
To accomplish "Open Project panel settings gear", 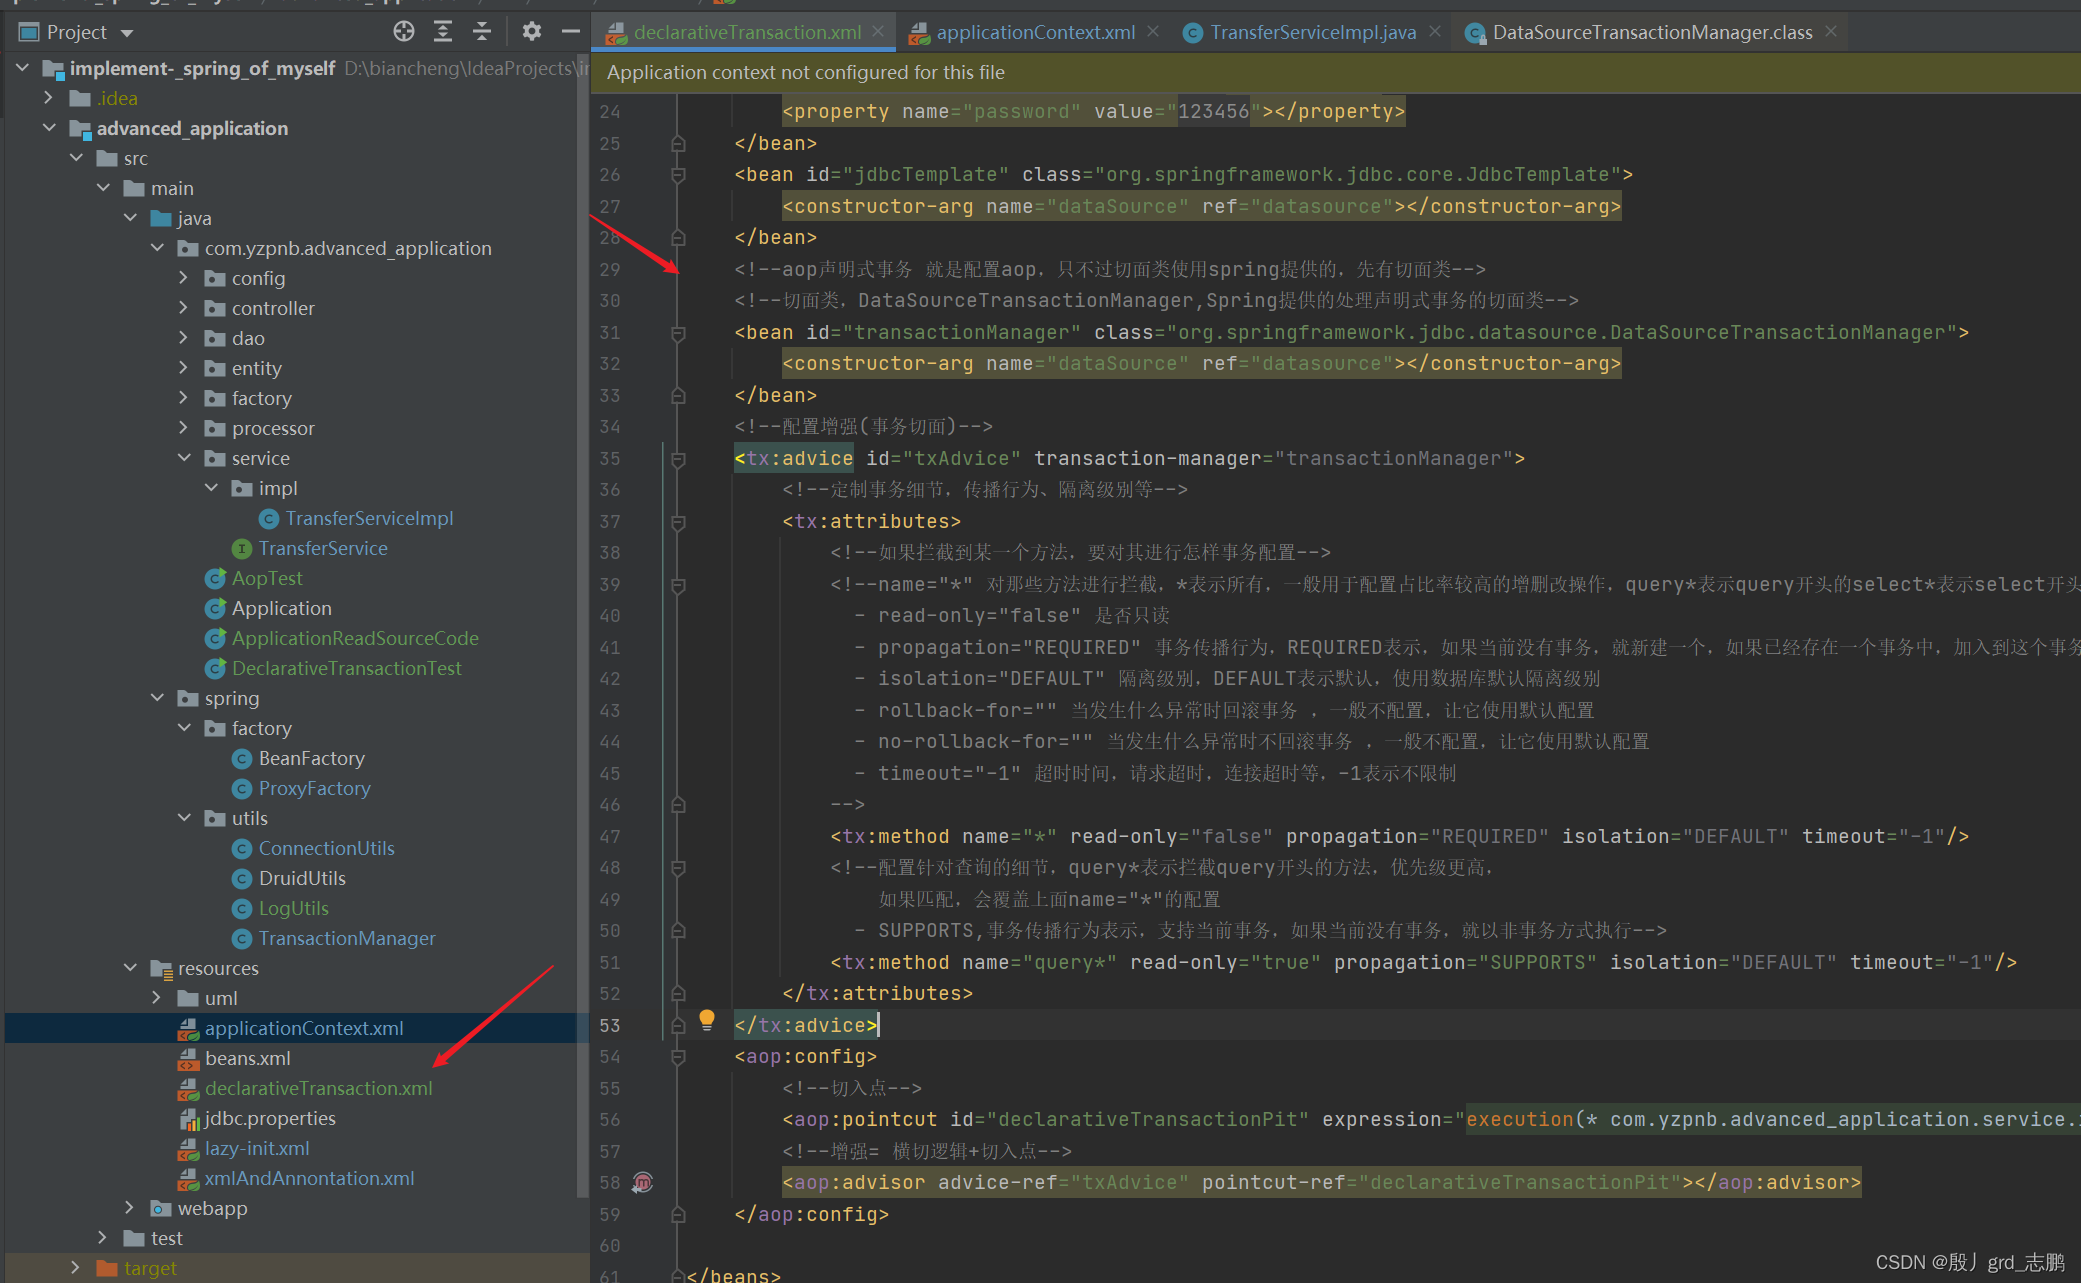I will tap(532, 32).
